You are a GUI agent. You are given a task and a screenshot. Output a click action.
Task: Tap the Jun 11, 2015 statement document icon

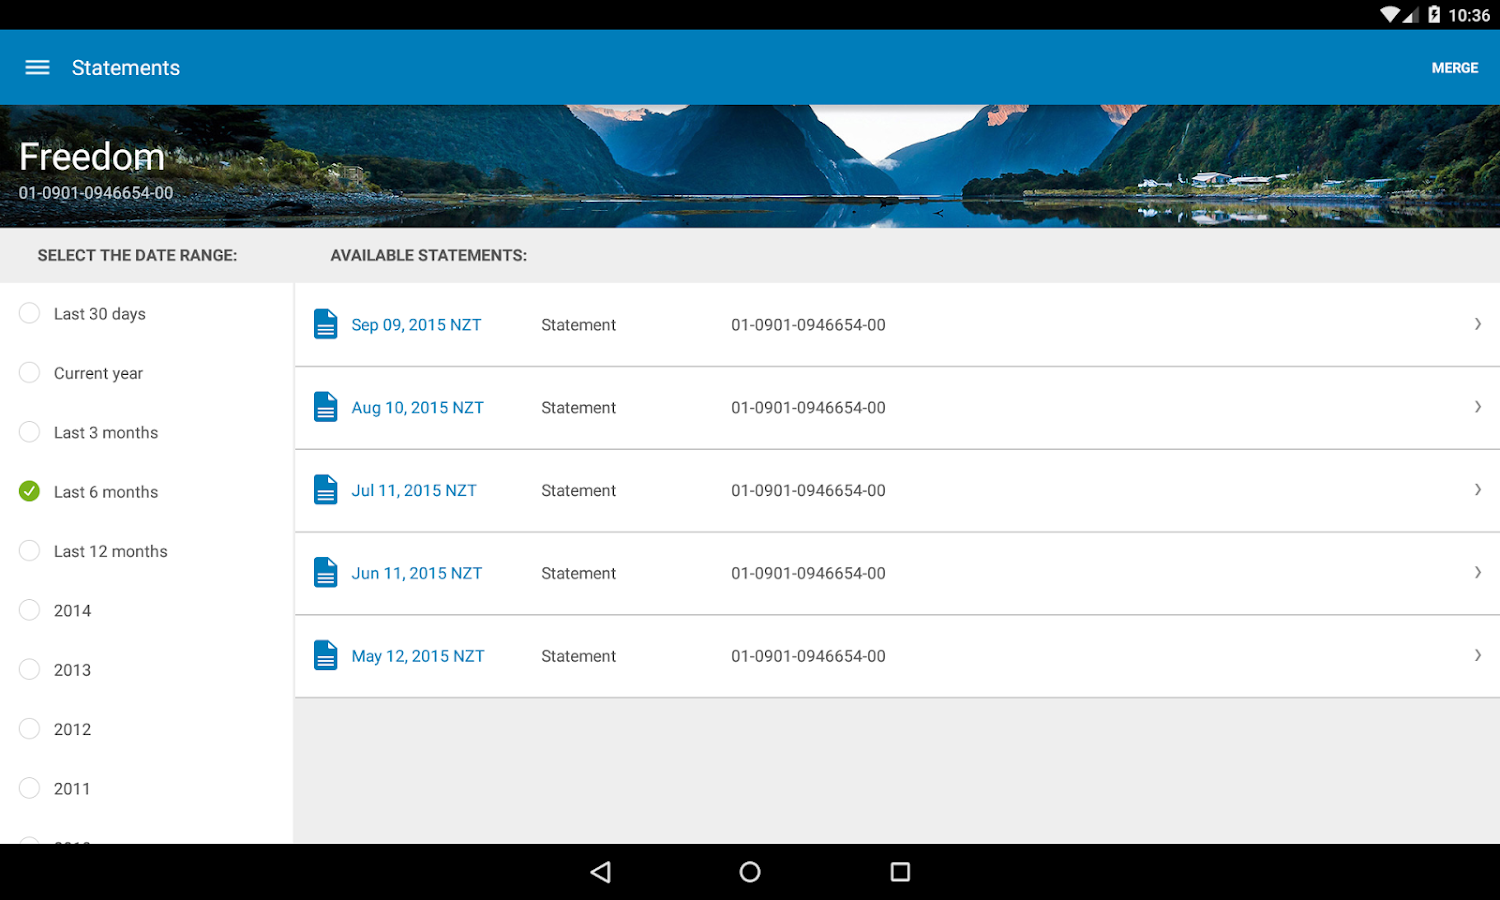(x=326, y=573)
